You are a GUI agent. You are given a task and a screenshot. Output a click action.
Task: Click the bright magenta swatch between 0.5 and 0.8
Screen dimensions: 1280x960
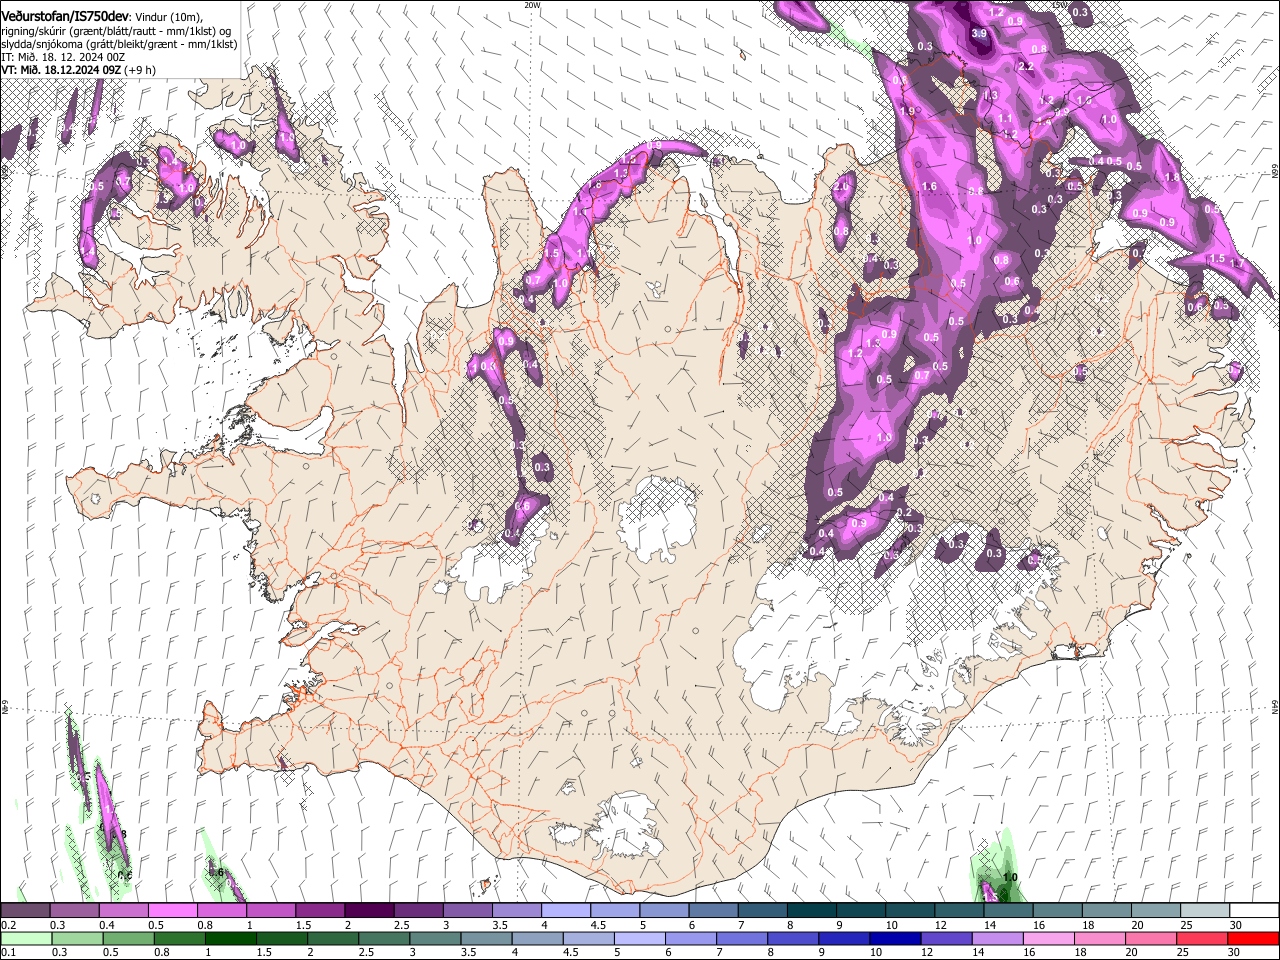tap(172, 911)
